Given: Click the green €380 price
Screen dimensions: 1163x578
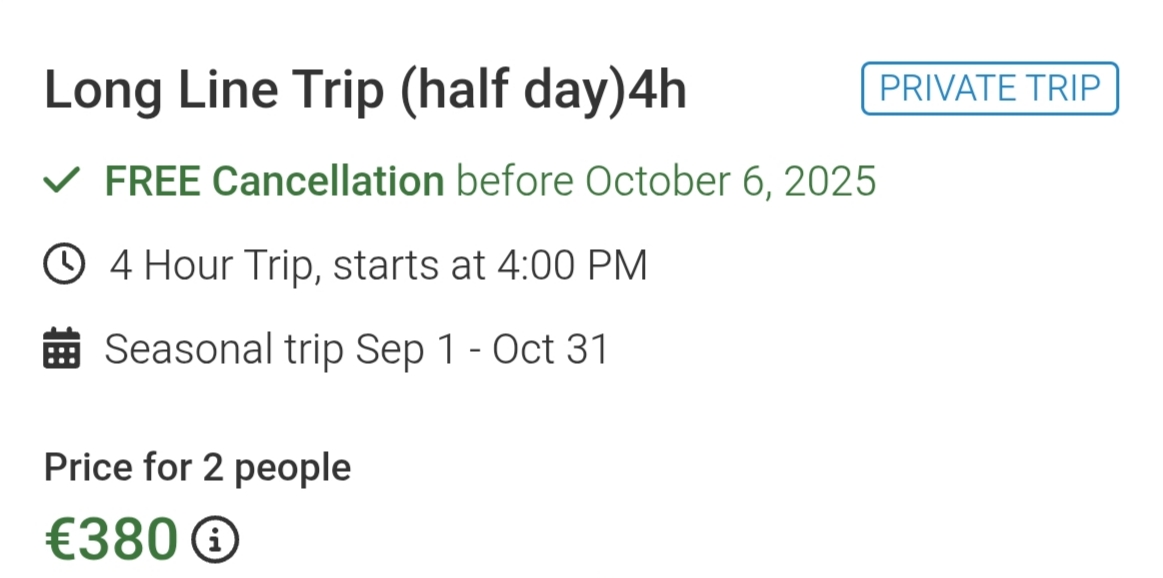Looking at the screenshot, I should 111,540.
